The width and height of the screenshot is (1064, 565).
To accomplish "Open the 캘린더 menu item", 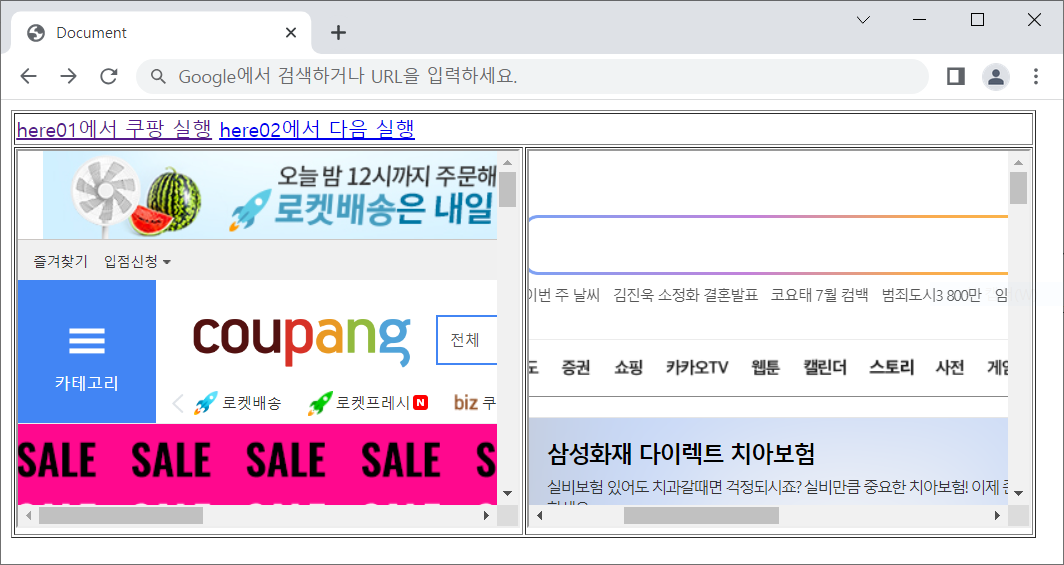I will [x=824, y=368].
